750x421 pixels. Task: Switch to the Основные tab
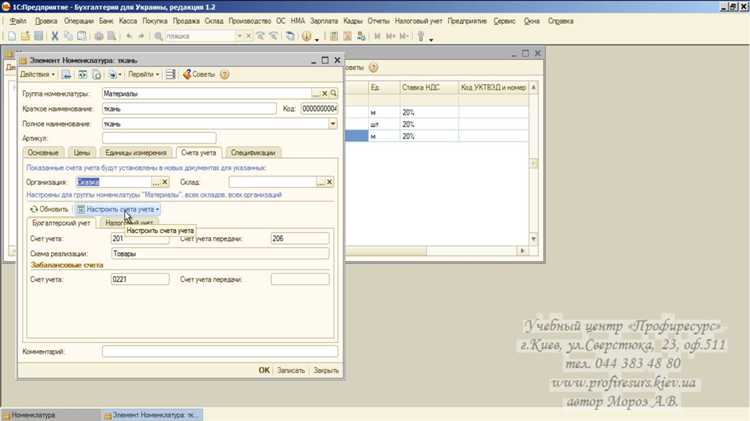point(43,153)
